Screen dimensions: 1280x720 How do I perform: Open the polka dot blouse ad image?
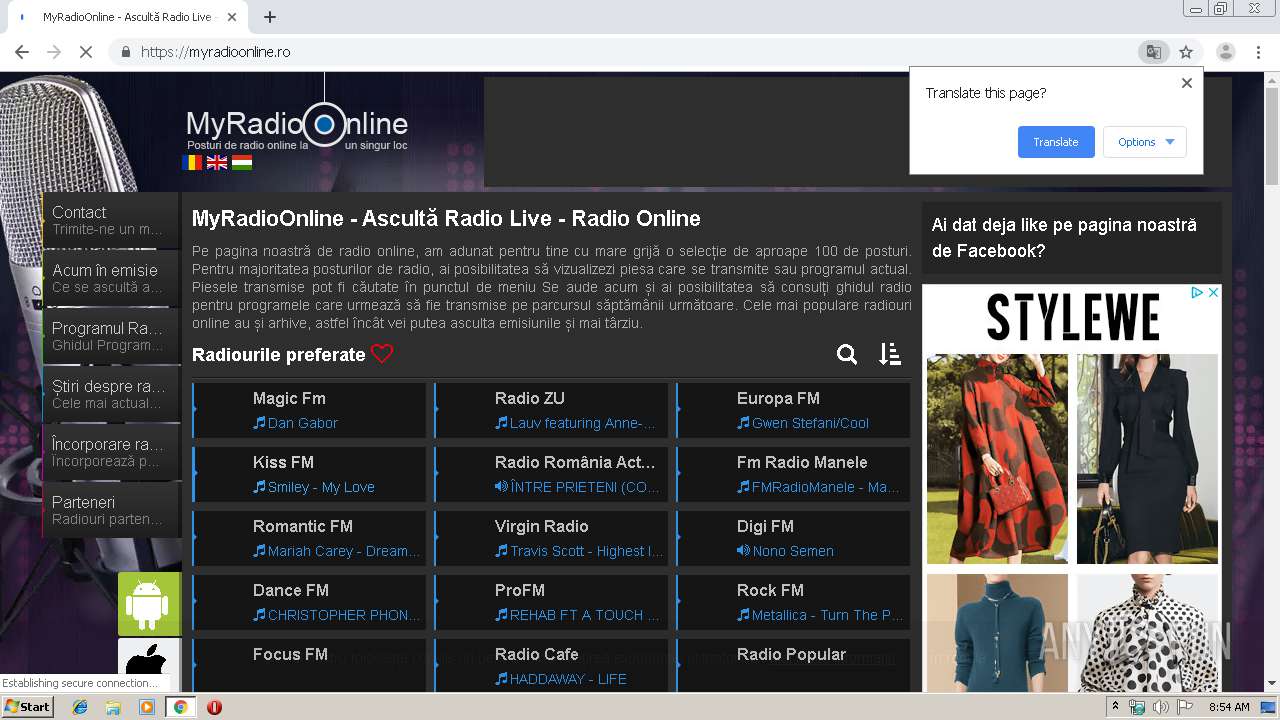[1147, 633]
